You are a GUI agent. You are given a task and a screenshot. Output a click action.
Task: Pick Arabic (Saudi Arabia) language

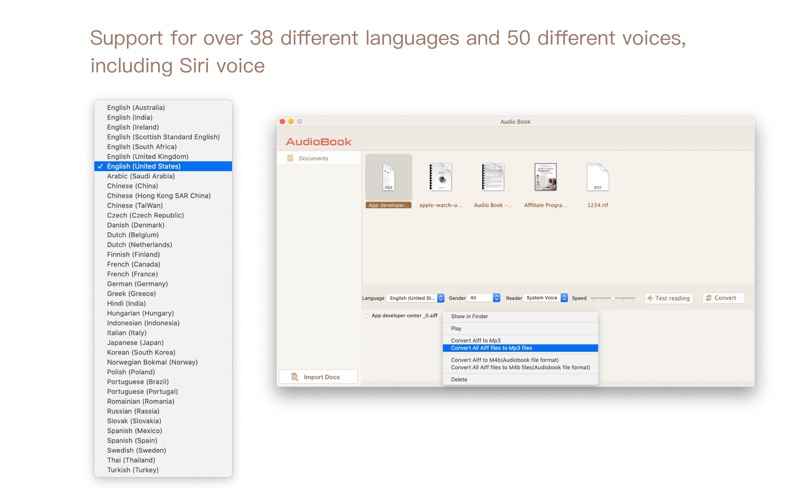click(163, 176)
